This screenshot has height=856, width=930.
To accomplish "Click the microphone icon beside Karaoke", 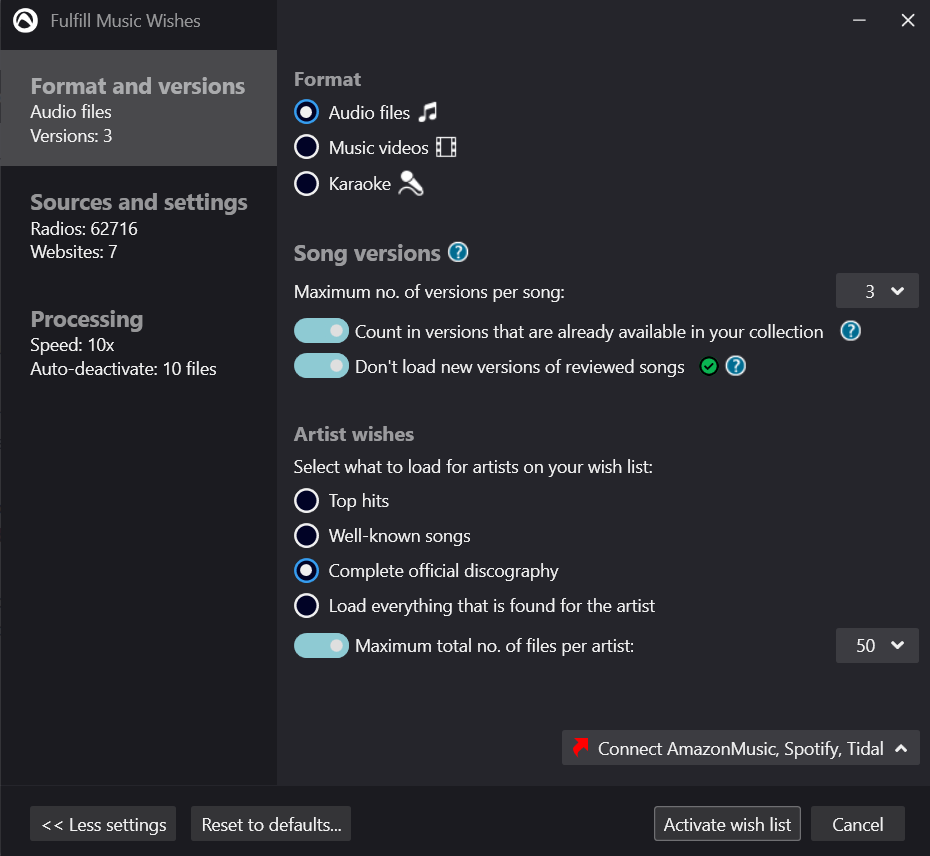I will [x=410, y=183].
